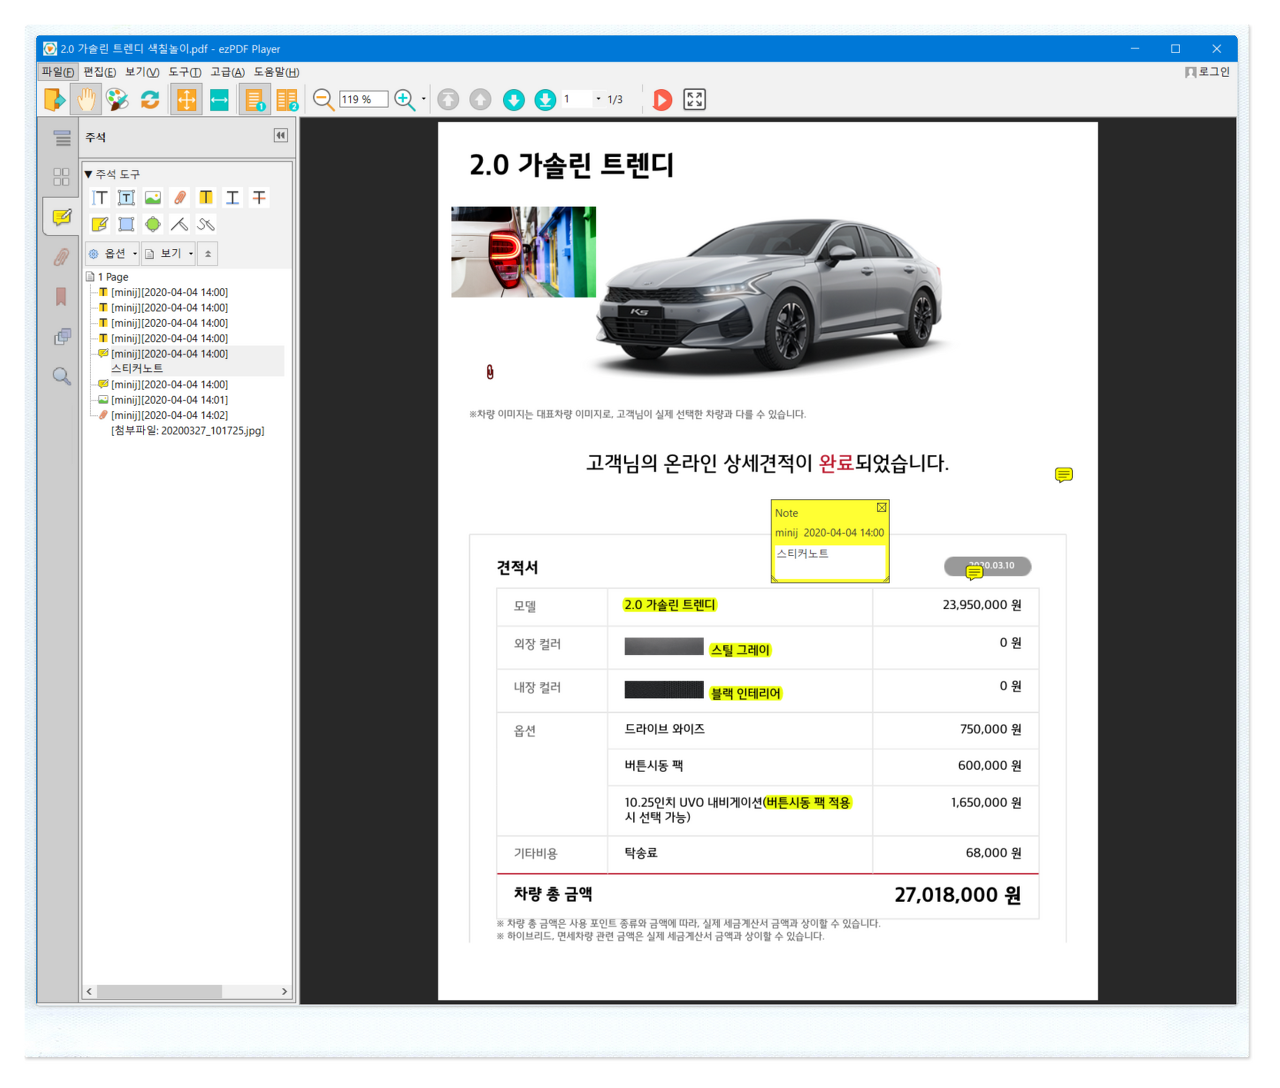Select the typewriter text tool
The height and width of the screenshot is (1088, 1280).
tap(100, 198)
